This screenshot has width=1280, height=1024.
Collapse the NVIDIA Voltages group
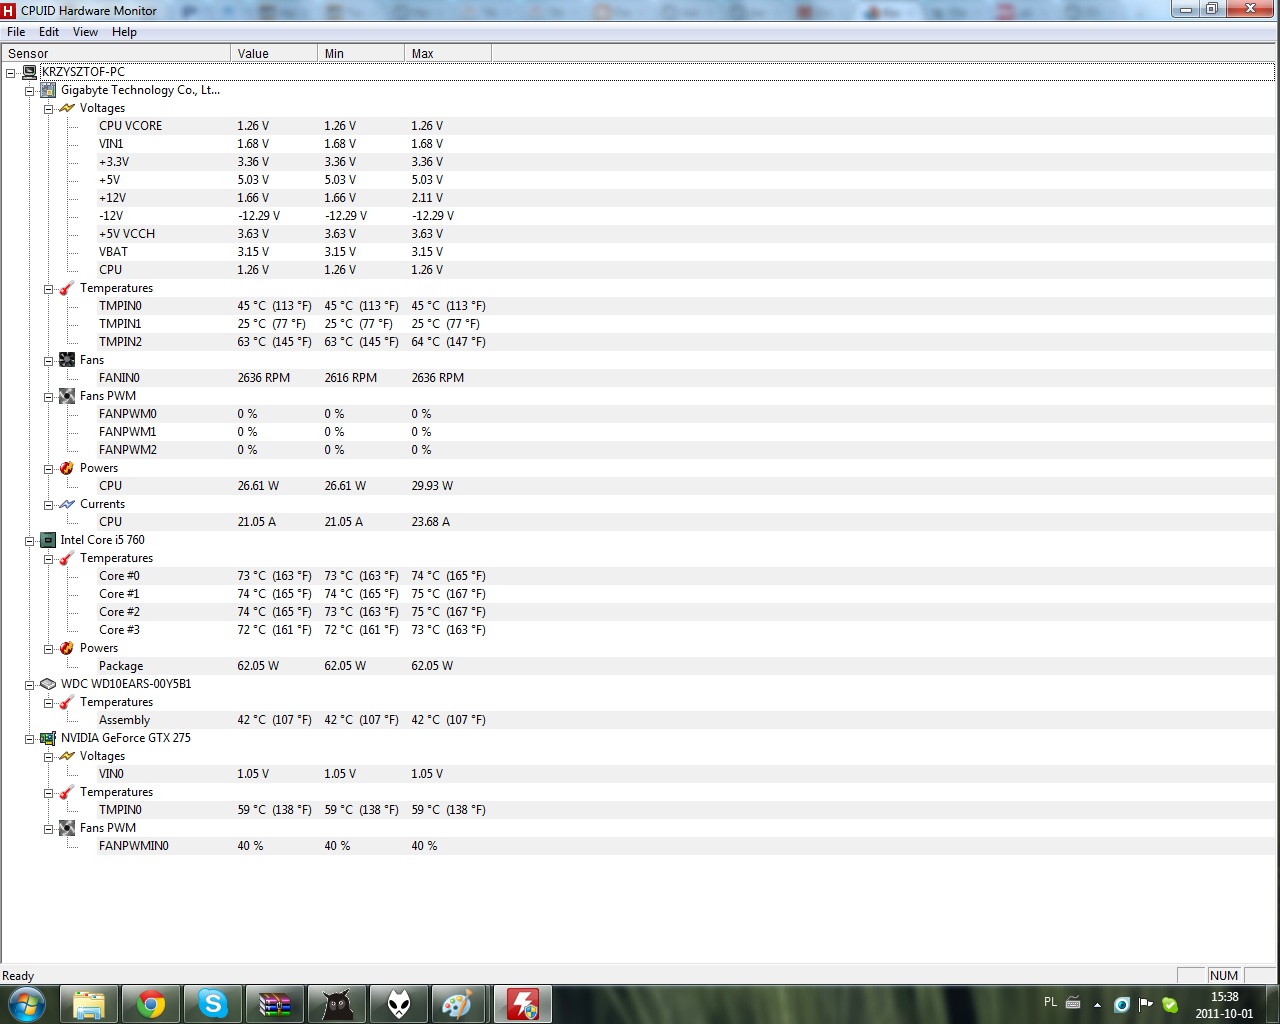(x=48, y=756)
